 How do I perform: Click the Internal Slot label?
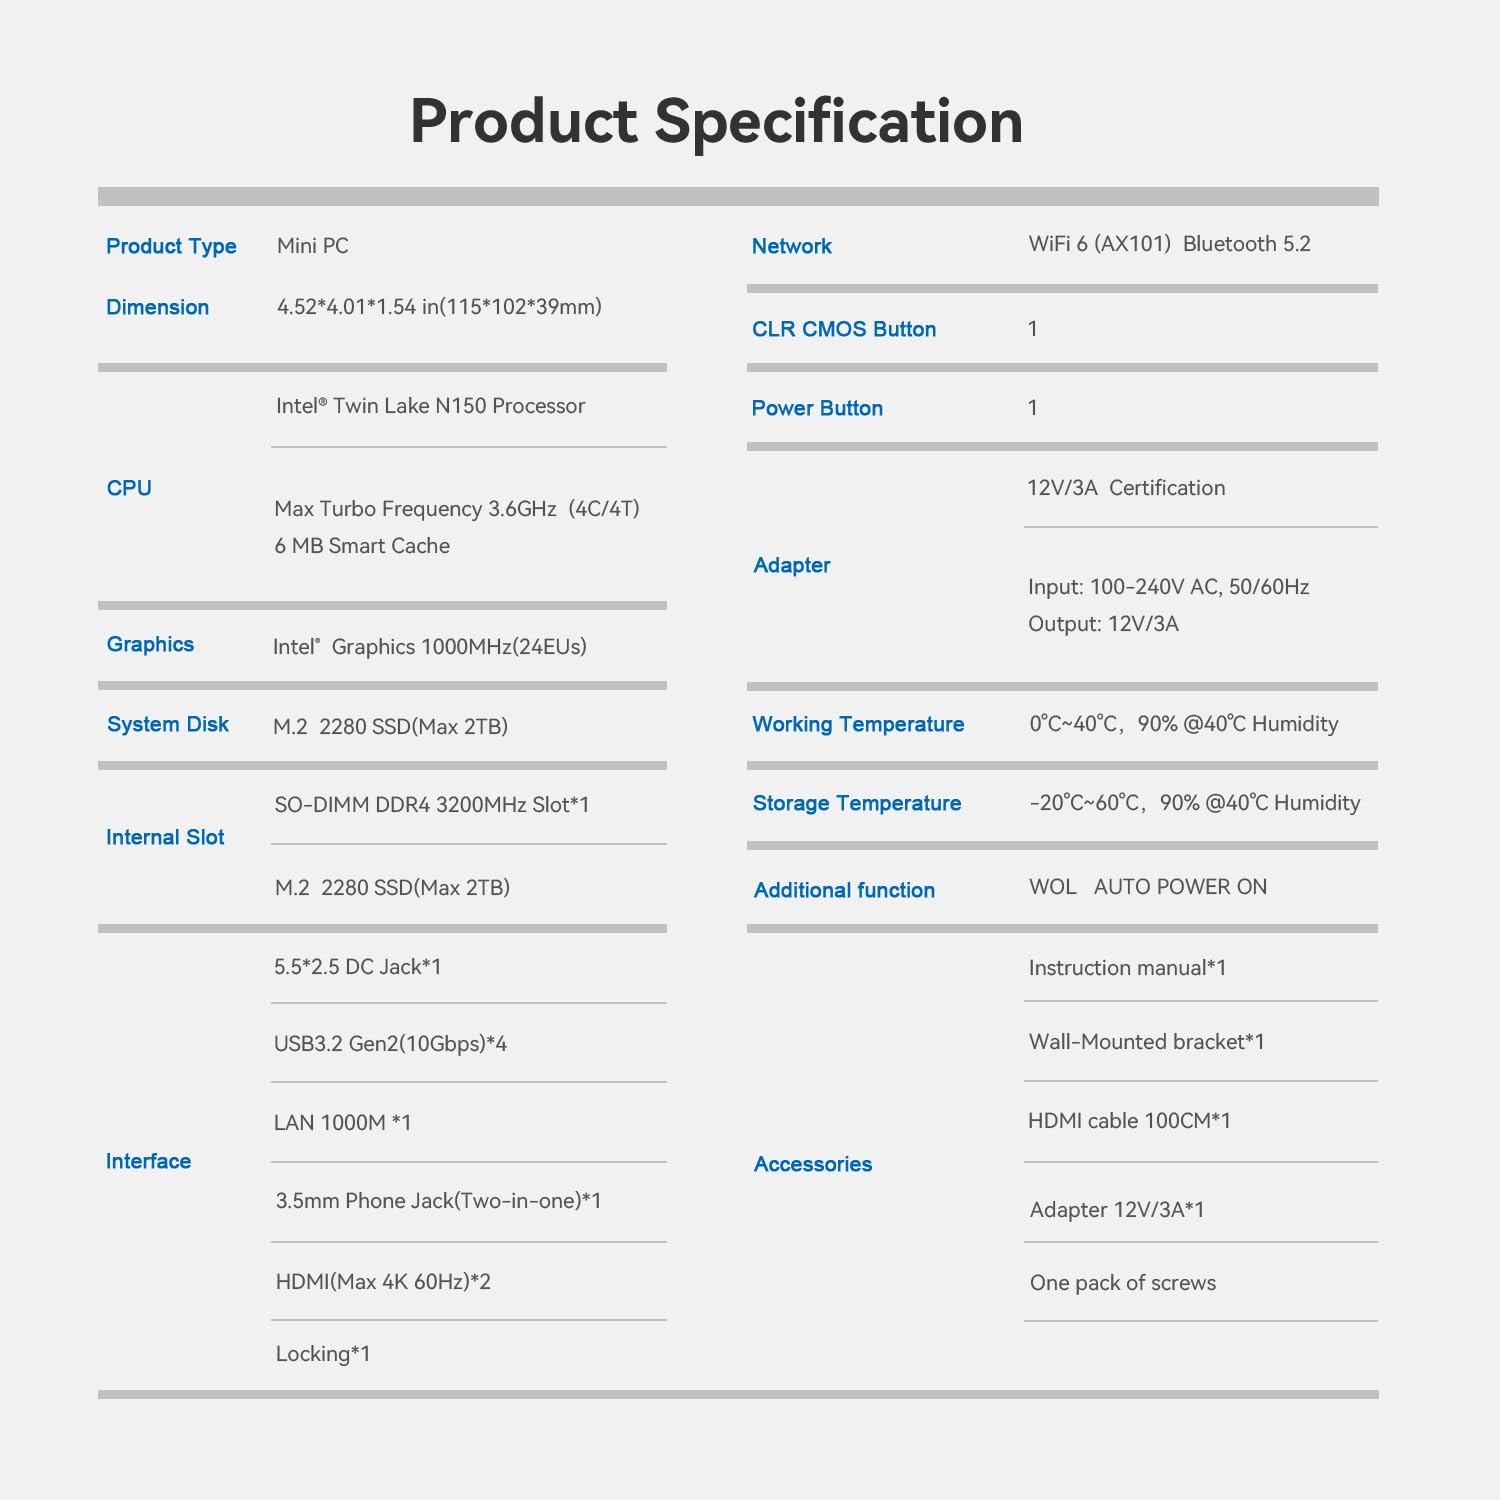coord(165,837)
